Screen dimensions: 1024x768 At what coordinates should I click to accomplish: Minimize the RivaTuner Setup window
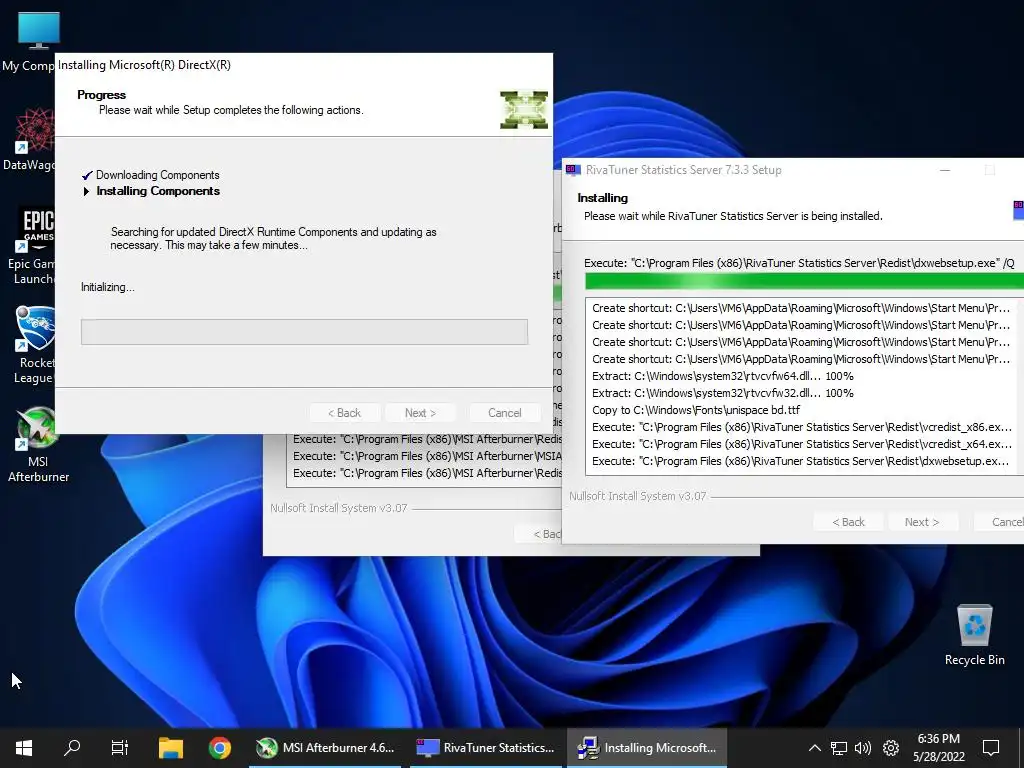point(945,170)
